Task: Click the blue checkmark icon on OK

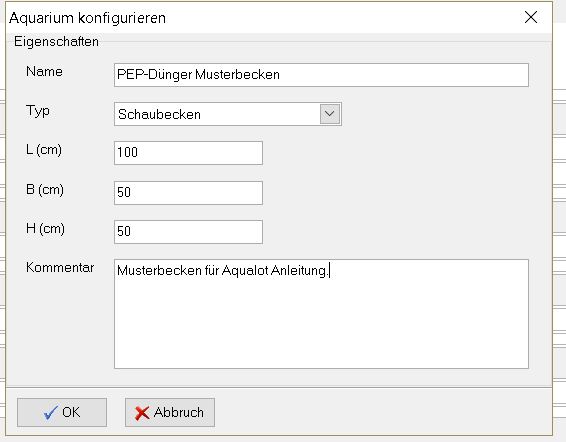Action: click(x=51, y=412)
